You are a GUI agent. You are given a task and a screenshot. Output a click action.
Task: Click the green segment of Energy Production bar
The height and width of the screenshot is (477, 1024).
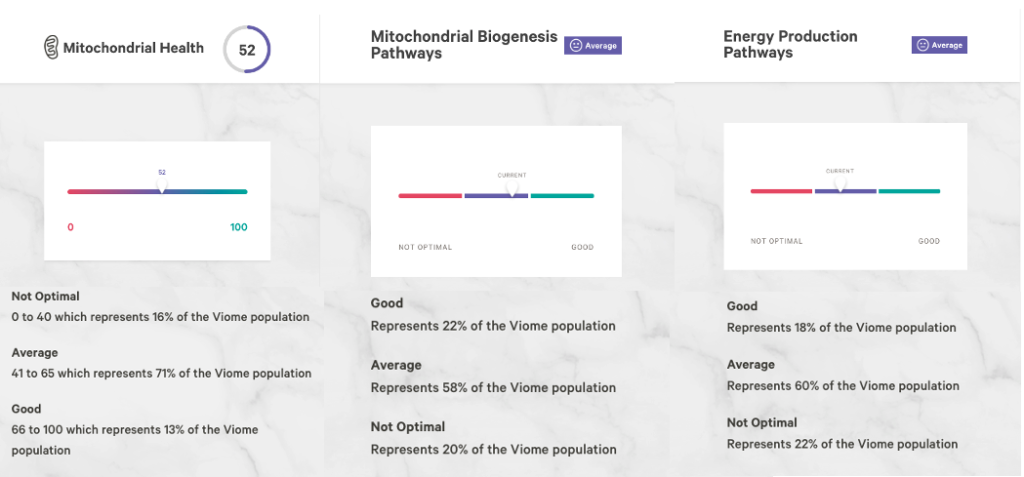pyautogui.click(x=909, y=191)
